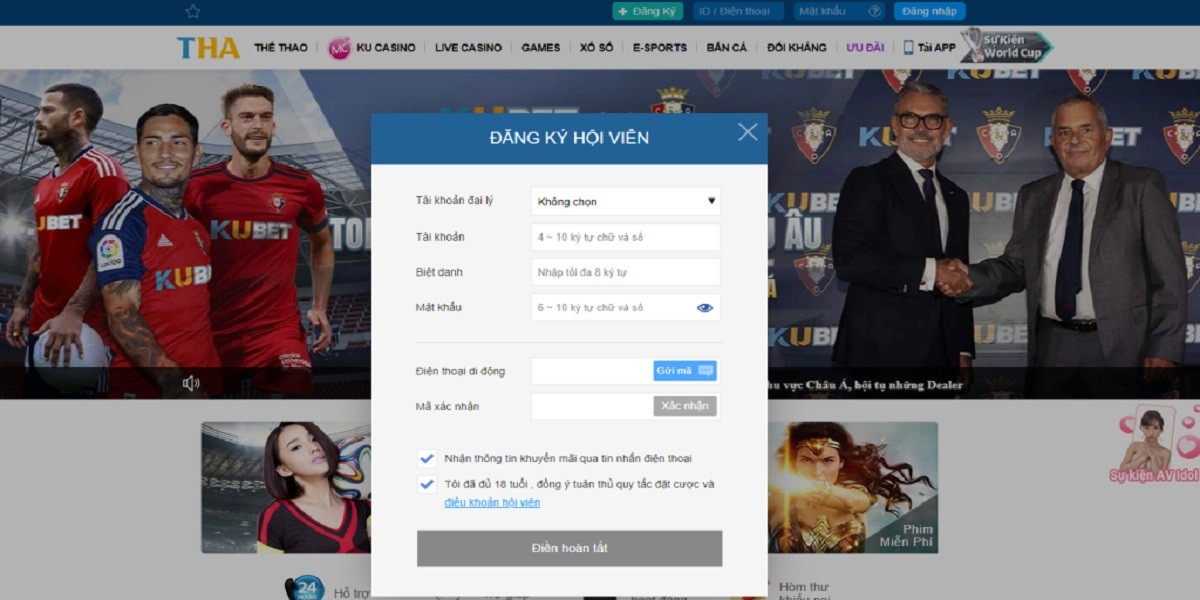Open the LIVE CASINO menu
The image size is (1200, 600).
tap(468, 47)
